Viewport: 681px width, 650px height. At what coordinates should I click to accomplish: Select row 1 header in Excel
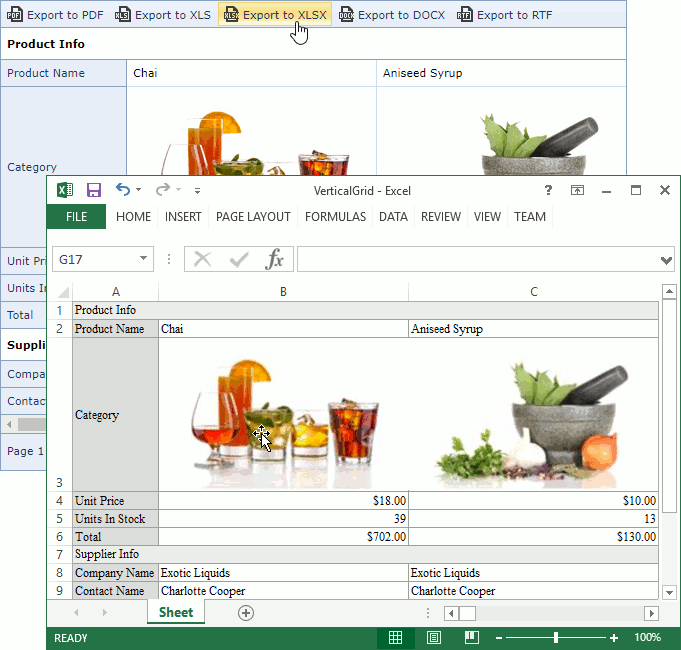click(x=60, y=310)
